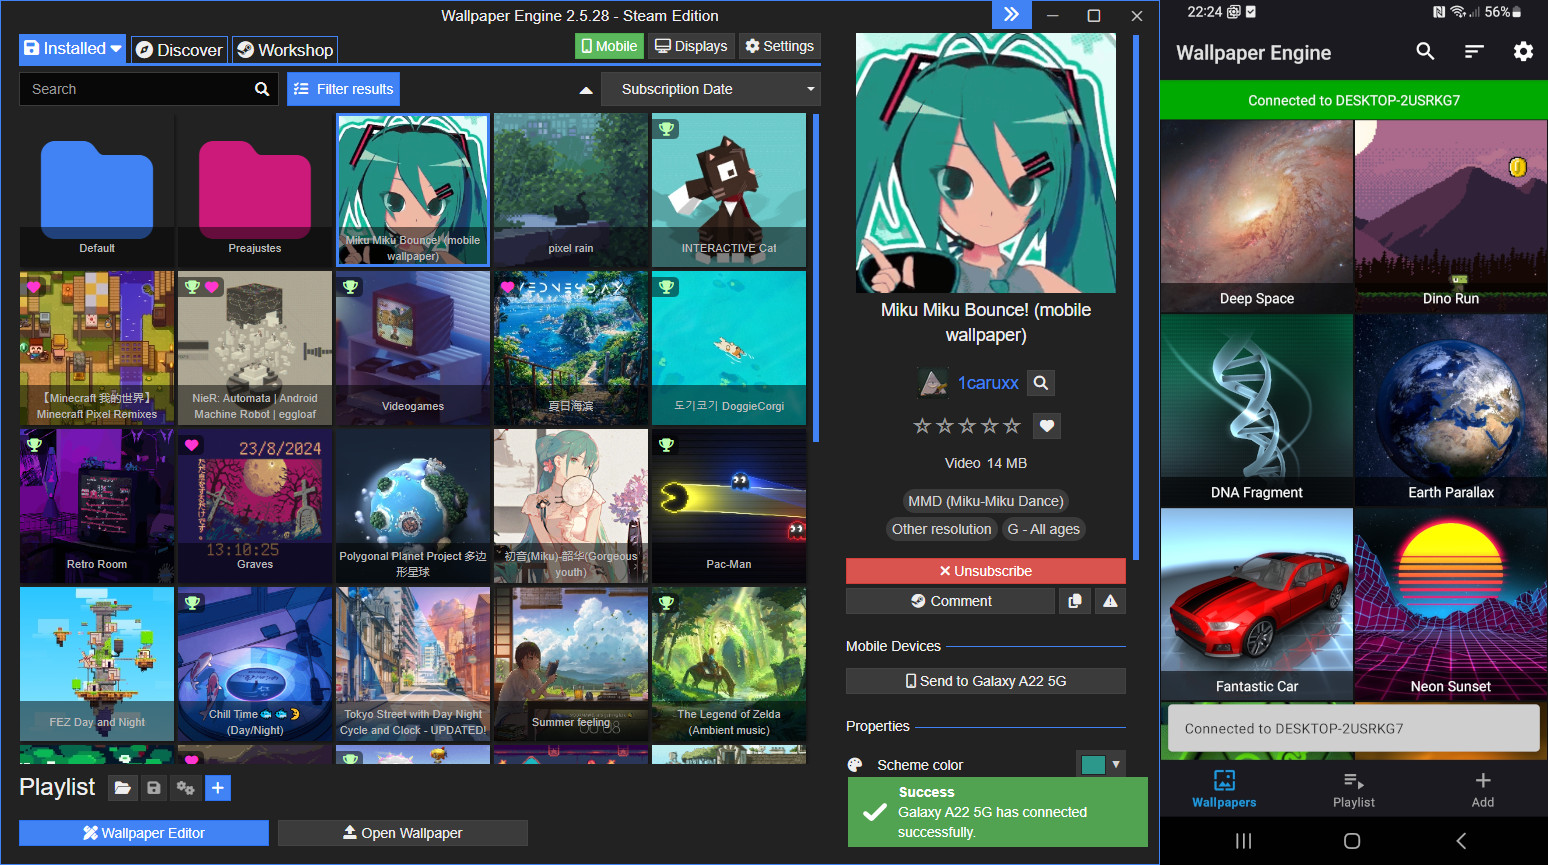Viewport: 1548px width, 865px height.
Task: Open playlist settings gears icon
Action: click(x=186, y=788)
